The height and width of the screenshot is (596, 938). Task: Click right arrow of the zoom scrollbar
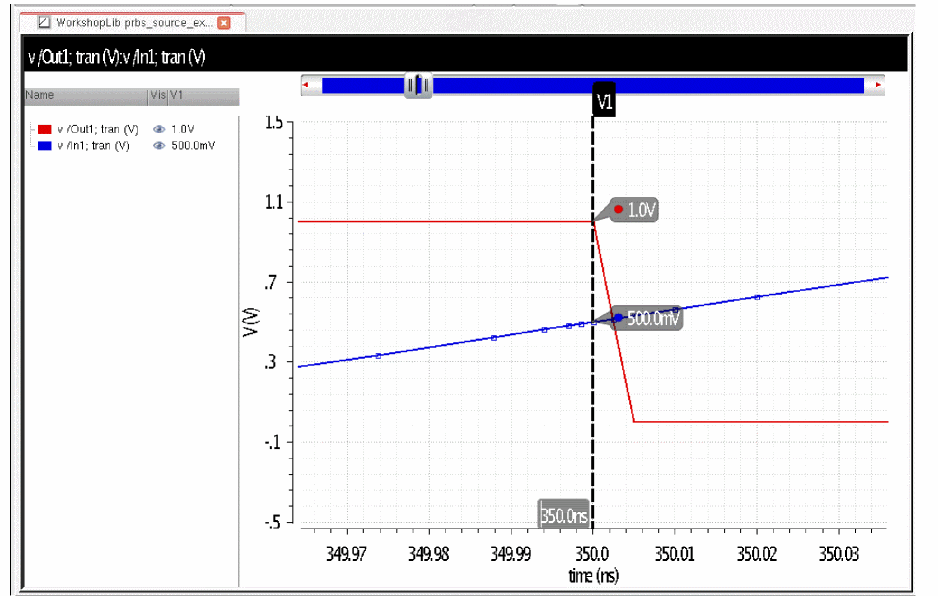click(x=878, y=85)
